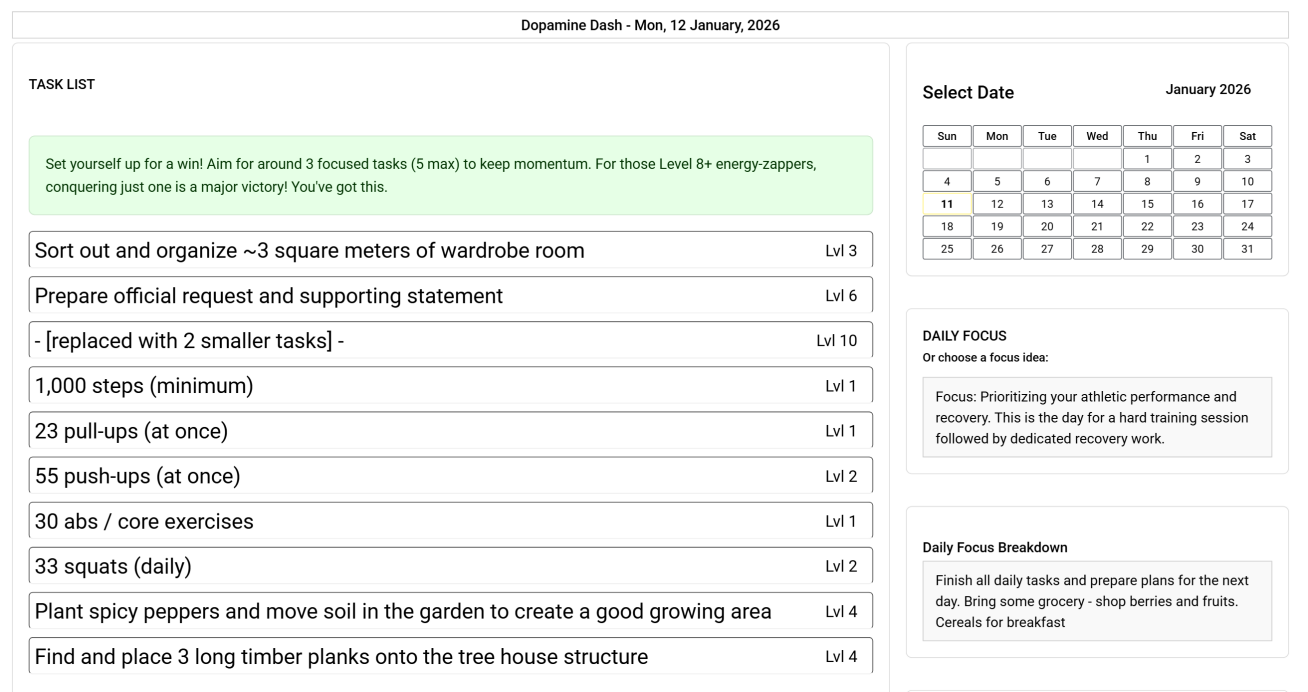The height and width of the screenshot is (692, 1308).
Task: Select the '33 squats (daily)' task
Action: click(x=450, y=567)
